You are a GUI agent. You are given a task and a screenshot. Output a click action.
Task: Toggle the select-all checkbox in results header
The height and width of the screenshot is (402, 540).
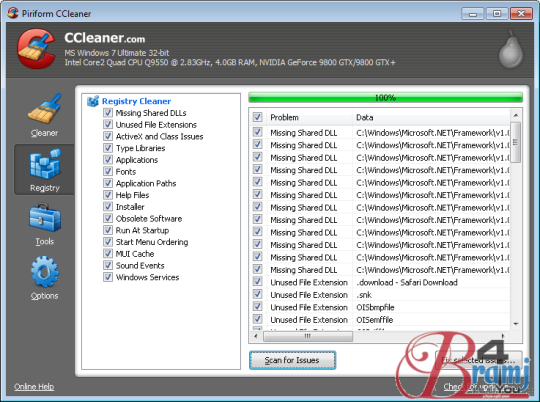[257, 117]
